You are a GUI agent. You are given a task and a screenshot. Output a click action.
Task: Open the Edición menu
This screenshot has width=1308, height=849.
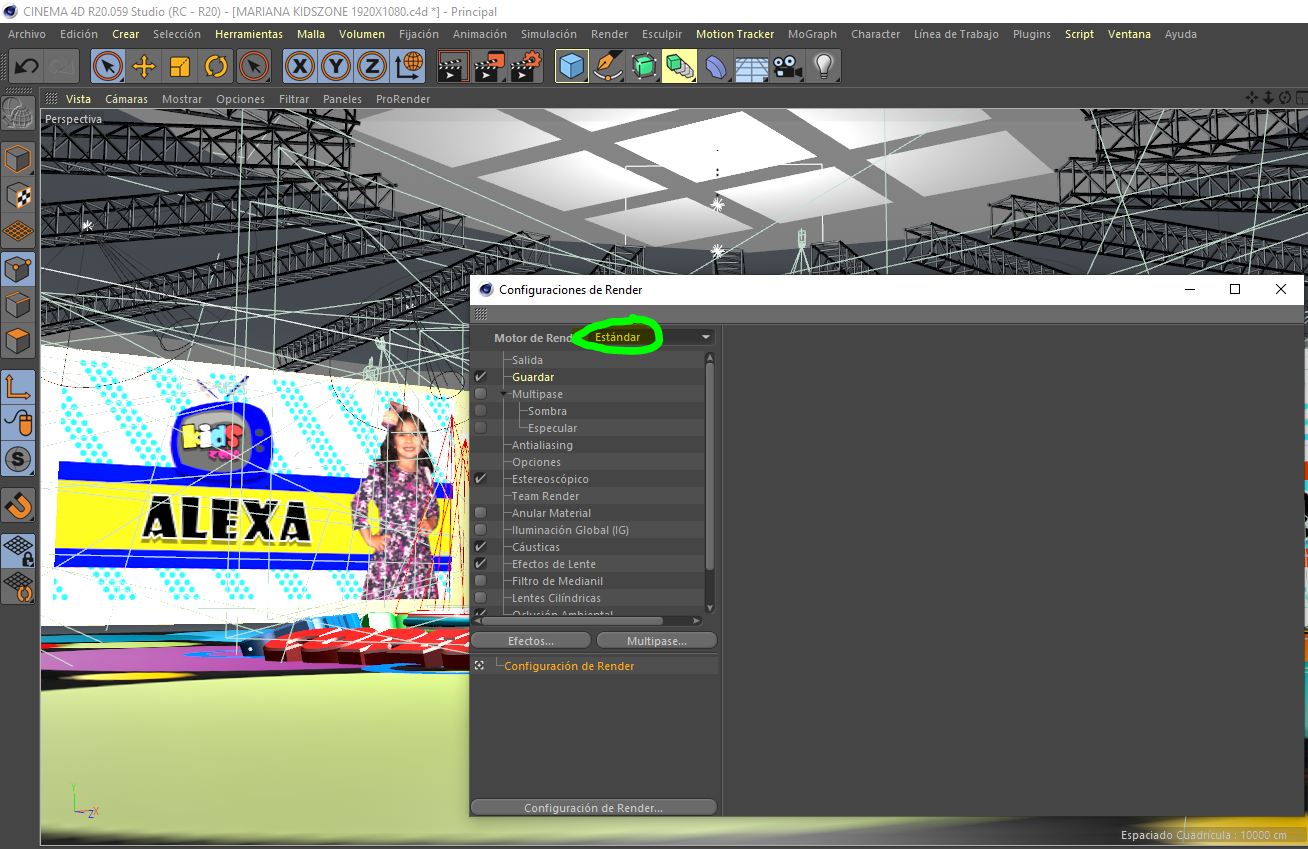tap(79, 34)
